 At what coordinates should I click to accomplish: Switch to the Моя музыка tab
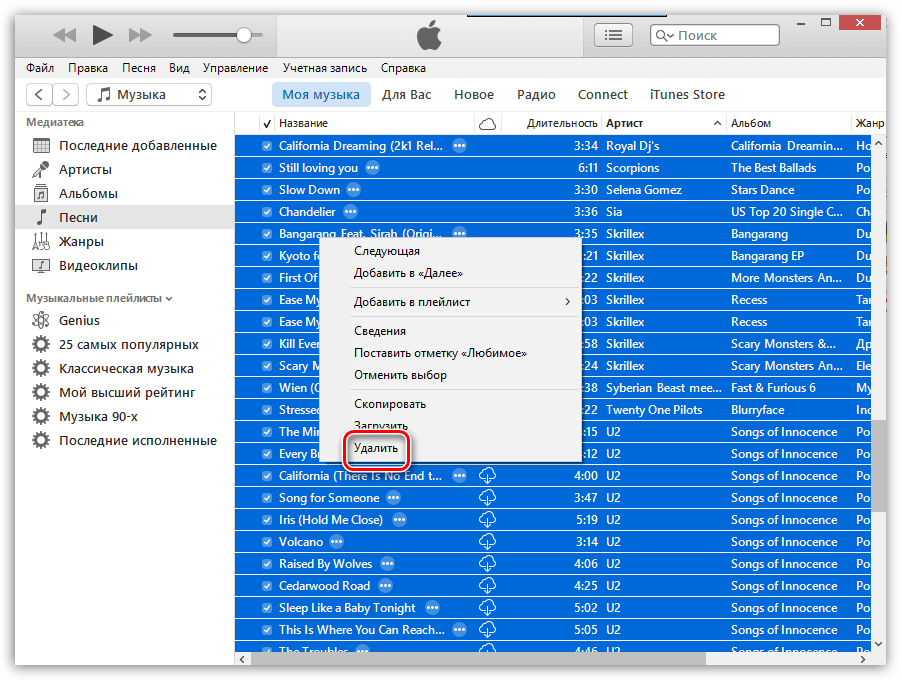click(321, 94)
